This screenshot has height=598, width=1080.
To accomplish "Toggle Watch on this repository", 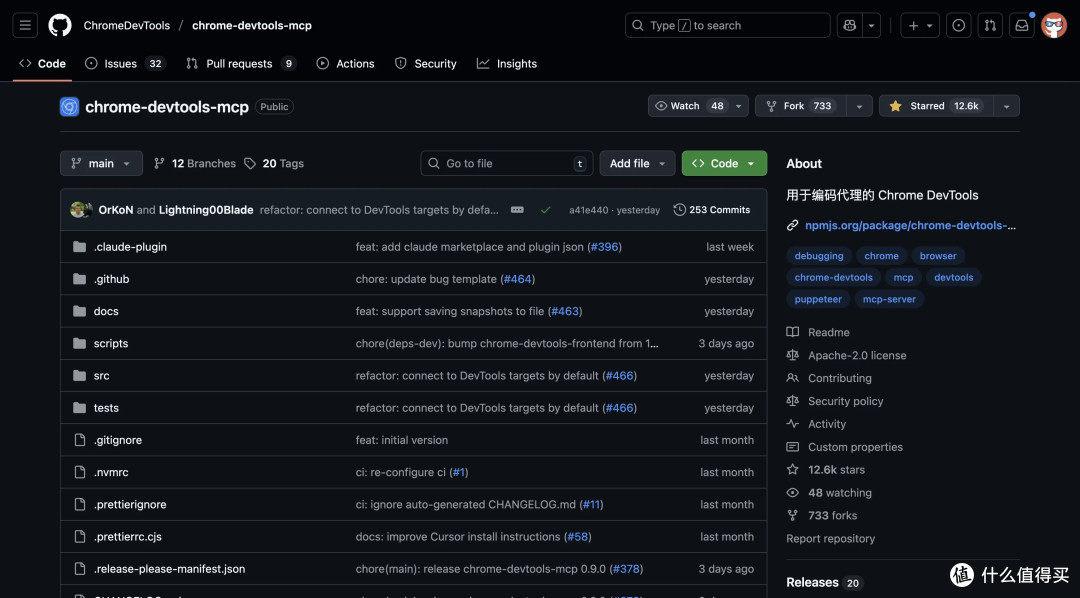I will pyautogui.click(x=689, y=106).
